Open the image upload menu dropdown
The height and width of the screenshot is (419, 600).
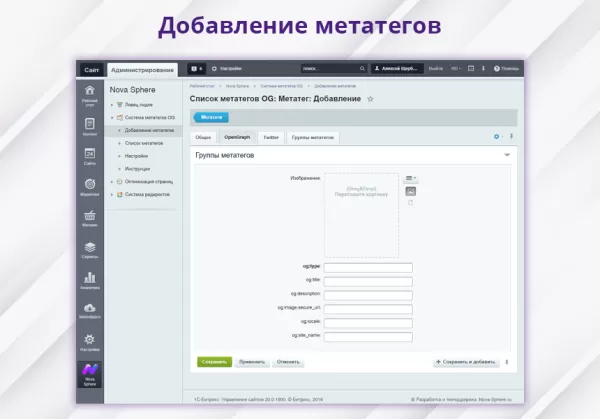tap(411, 178)
